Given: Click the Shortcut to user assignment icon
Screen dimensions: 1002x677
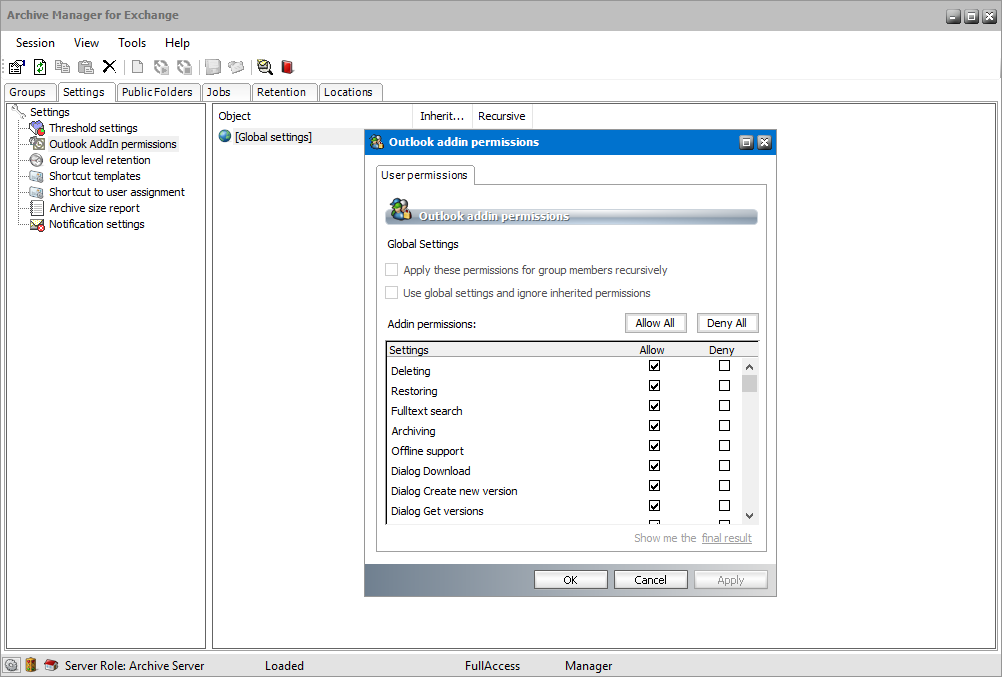Looking at the screenshot, I should (37, 192).
